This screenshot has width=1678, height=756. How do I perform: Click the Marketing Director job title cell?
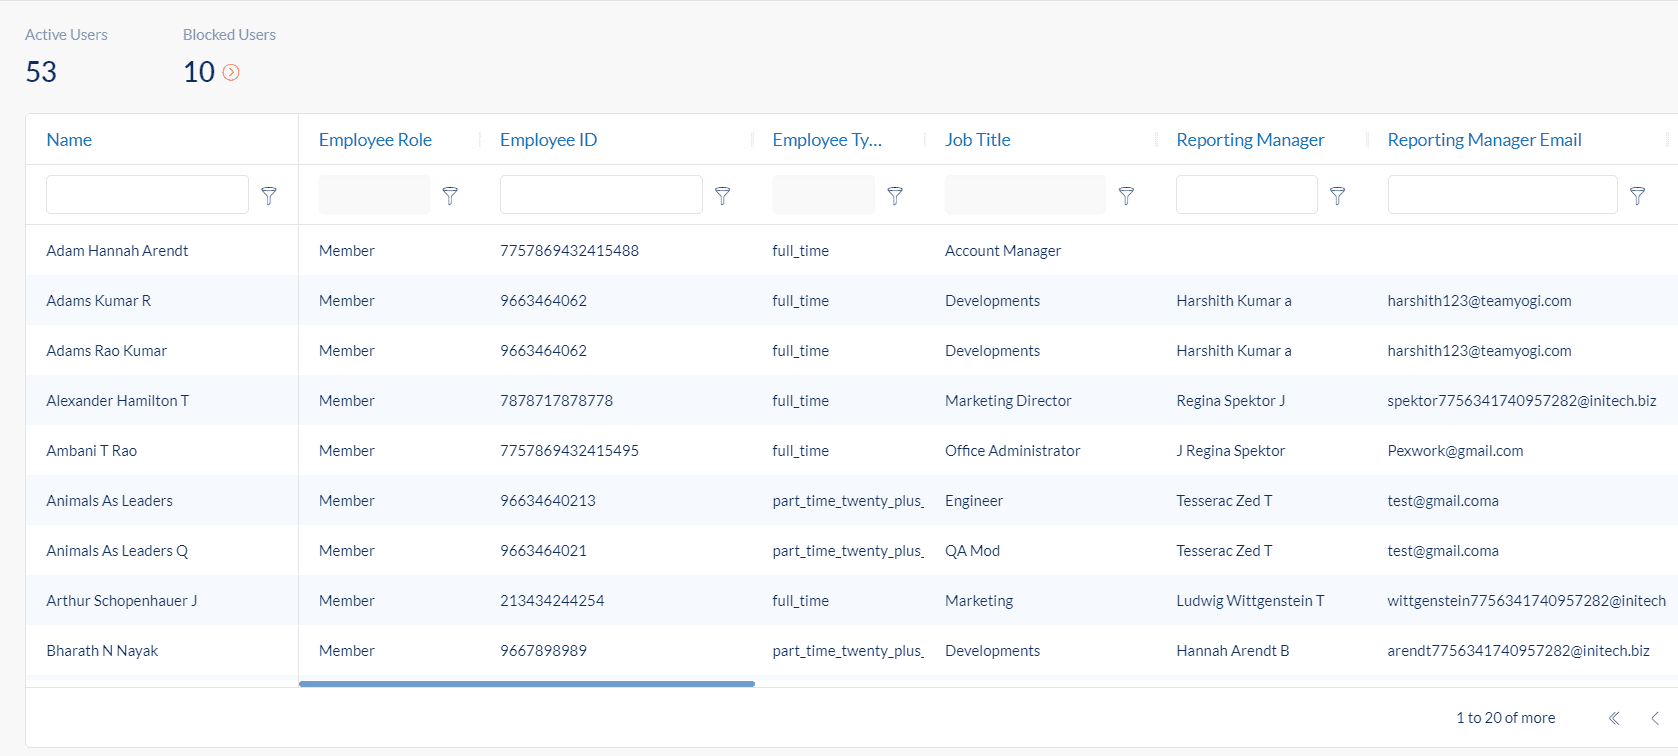click(1008, 401)
